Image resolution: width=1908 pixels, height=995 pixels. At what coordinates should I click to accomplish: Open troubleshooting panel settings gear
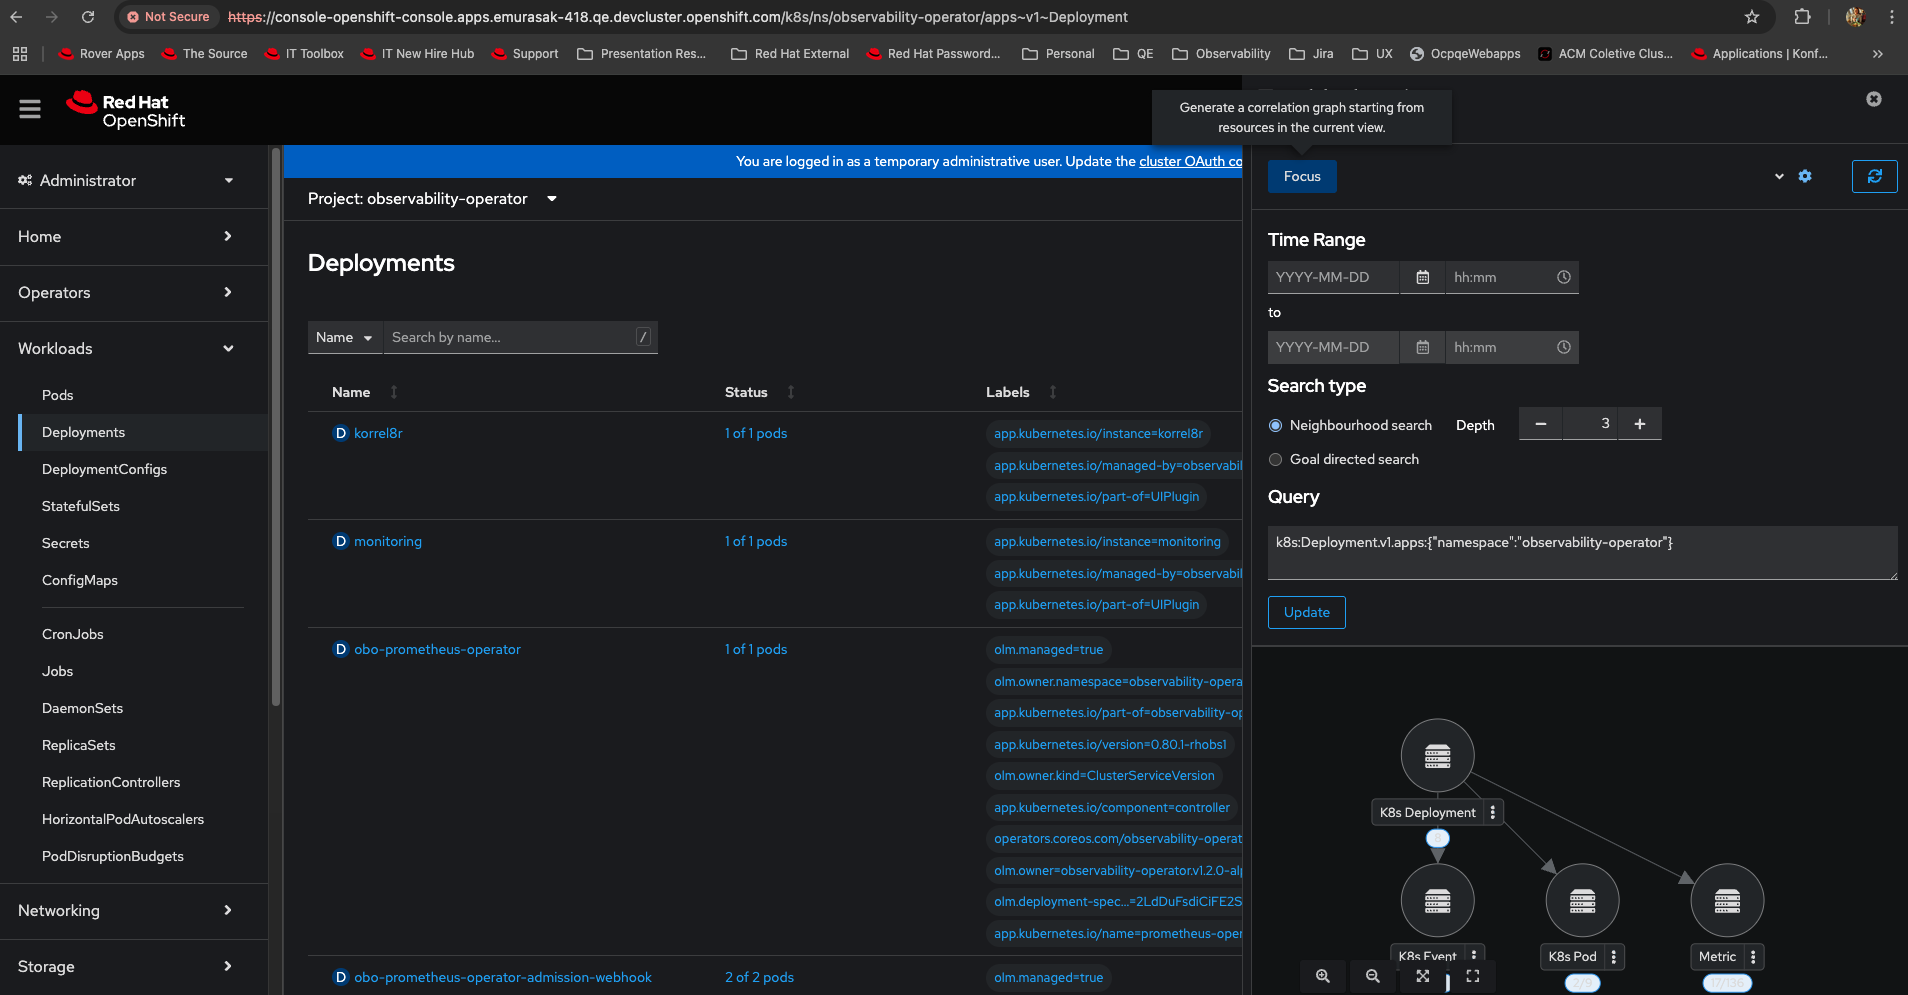(x=1805, y=176)
